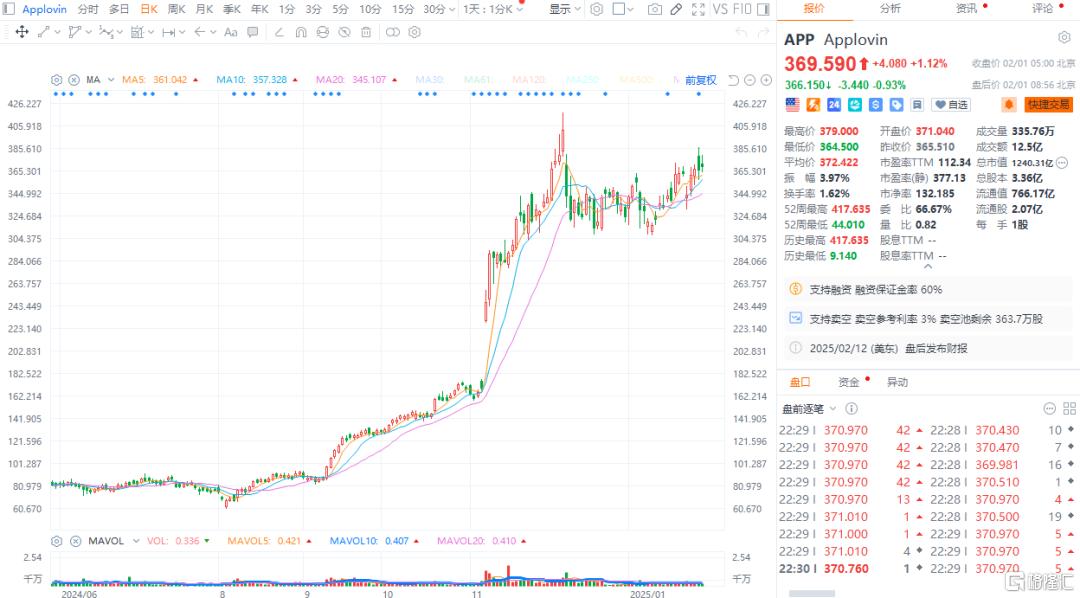Select the crosshair cursor drawing tool
1080x598 pixels.
coord(22,32)
